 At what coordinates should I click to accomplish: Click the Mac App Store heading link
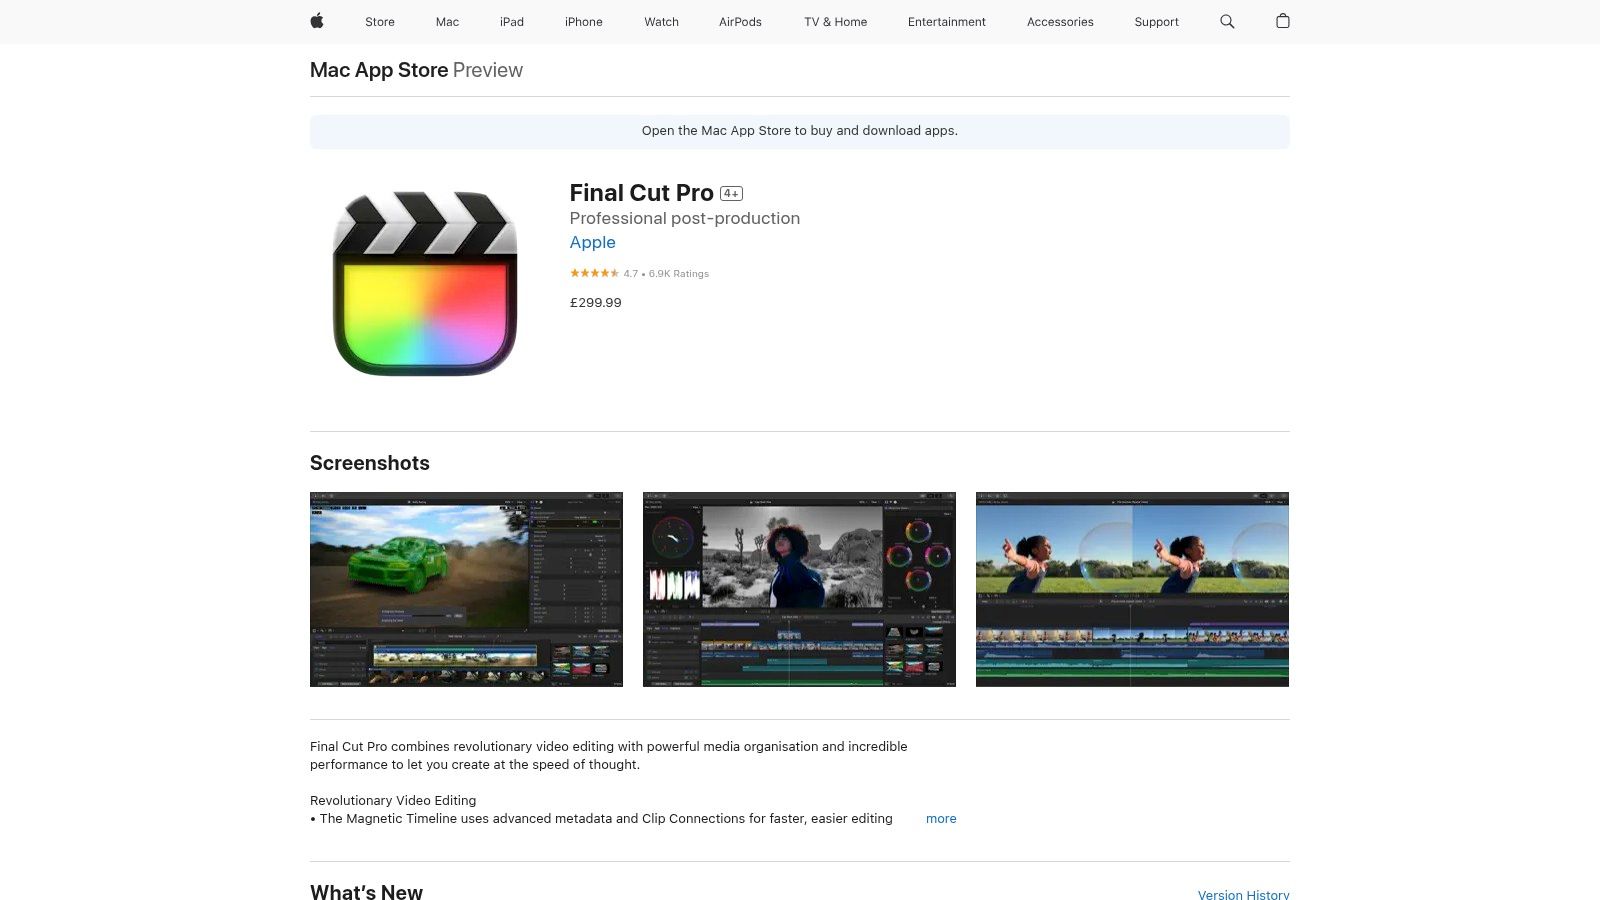tap(379, 70)
